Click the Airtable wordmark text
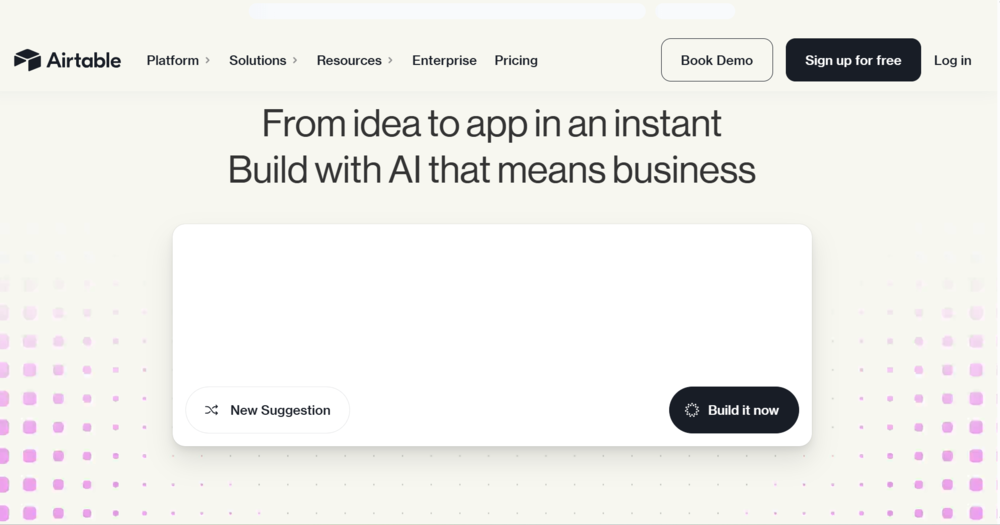 point(84,60)
